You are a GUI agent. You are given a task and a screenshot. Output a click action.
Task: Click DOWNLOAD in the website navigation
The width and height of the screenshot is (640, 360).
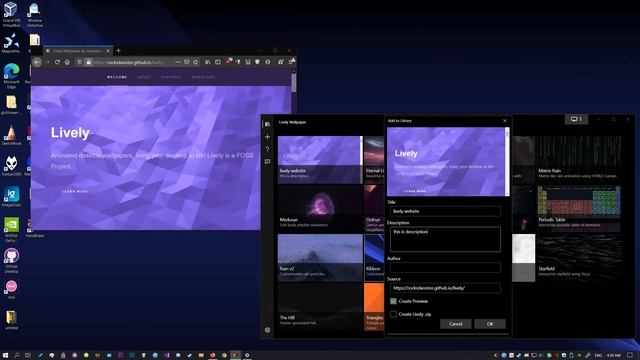203,77
